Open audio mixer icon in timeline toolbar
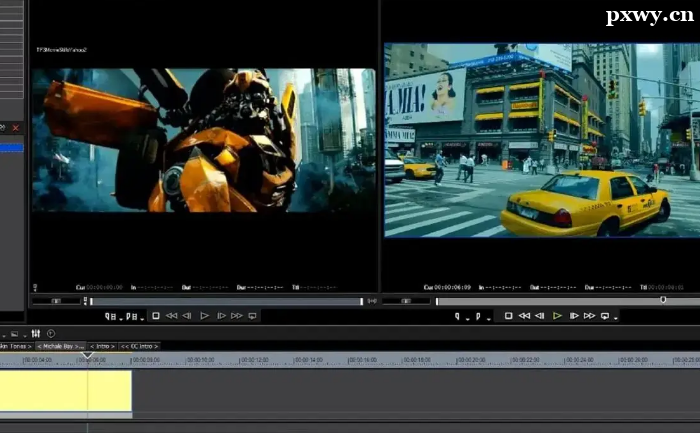 point(36,333)
